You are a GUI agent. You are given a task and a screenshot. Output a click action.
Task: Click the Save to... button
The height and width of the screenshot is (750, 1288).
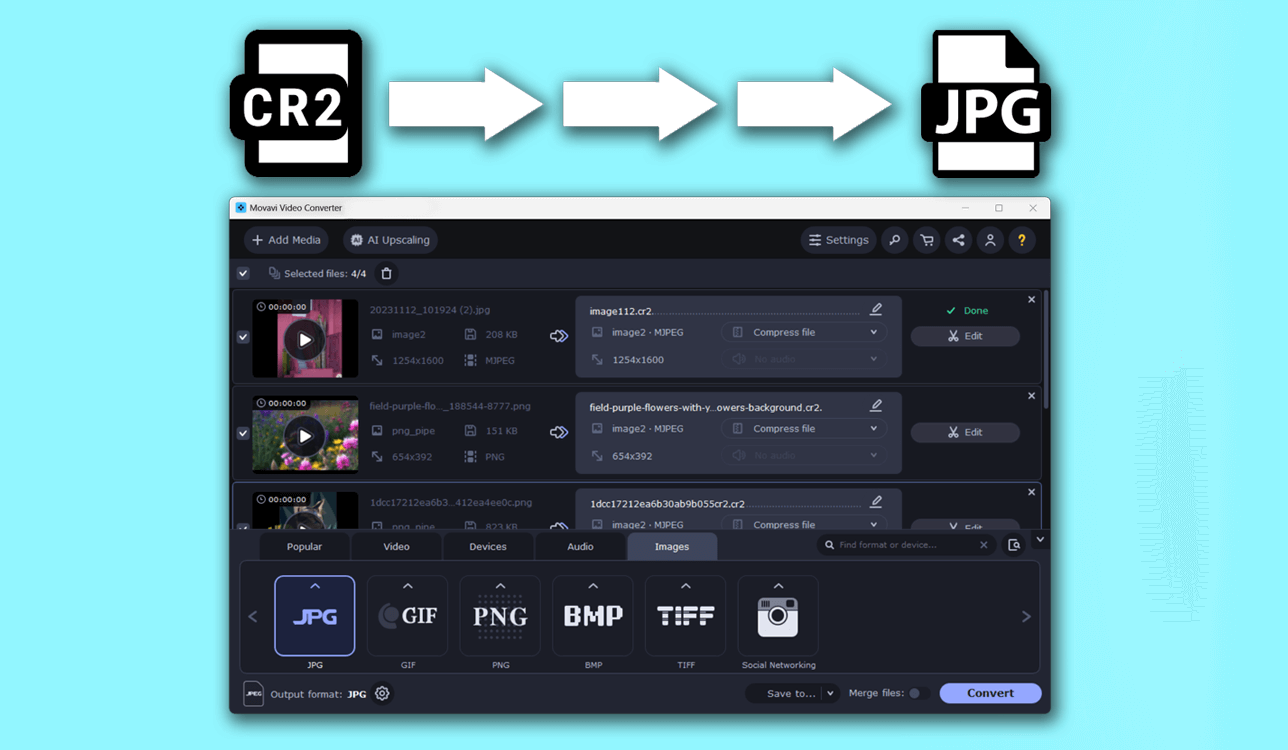784,693
